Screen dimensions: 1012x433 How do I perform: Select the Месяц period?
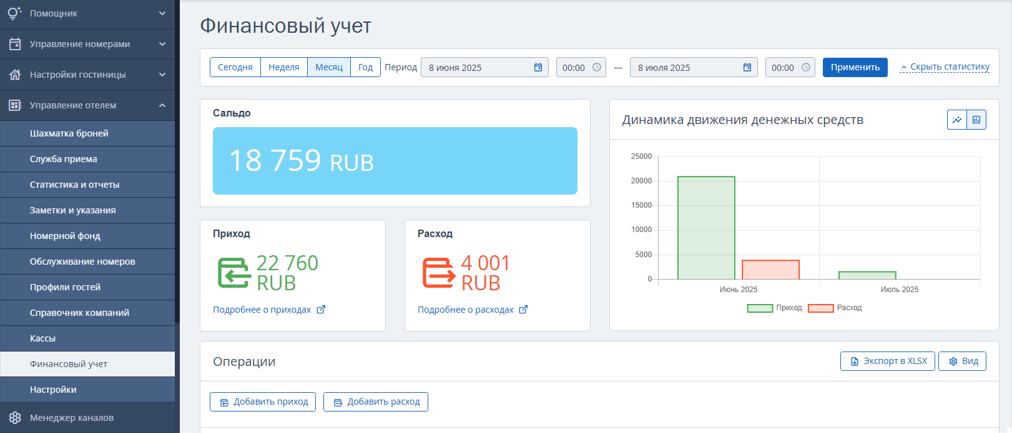coord(329,67)
